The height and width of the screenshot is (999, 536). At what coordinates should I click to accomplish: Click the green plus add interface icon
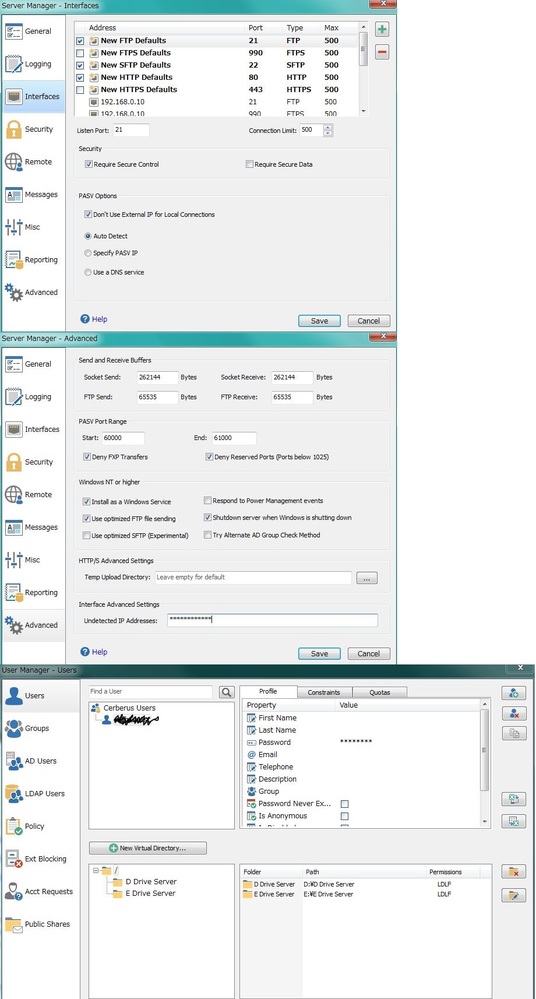382,29
